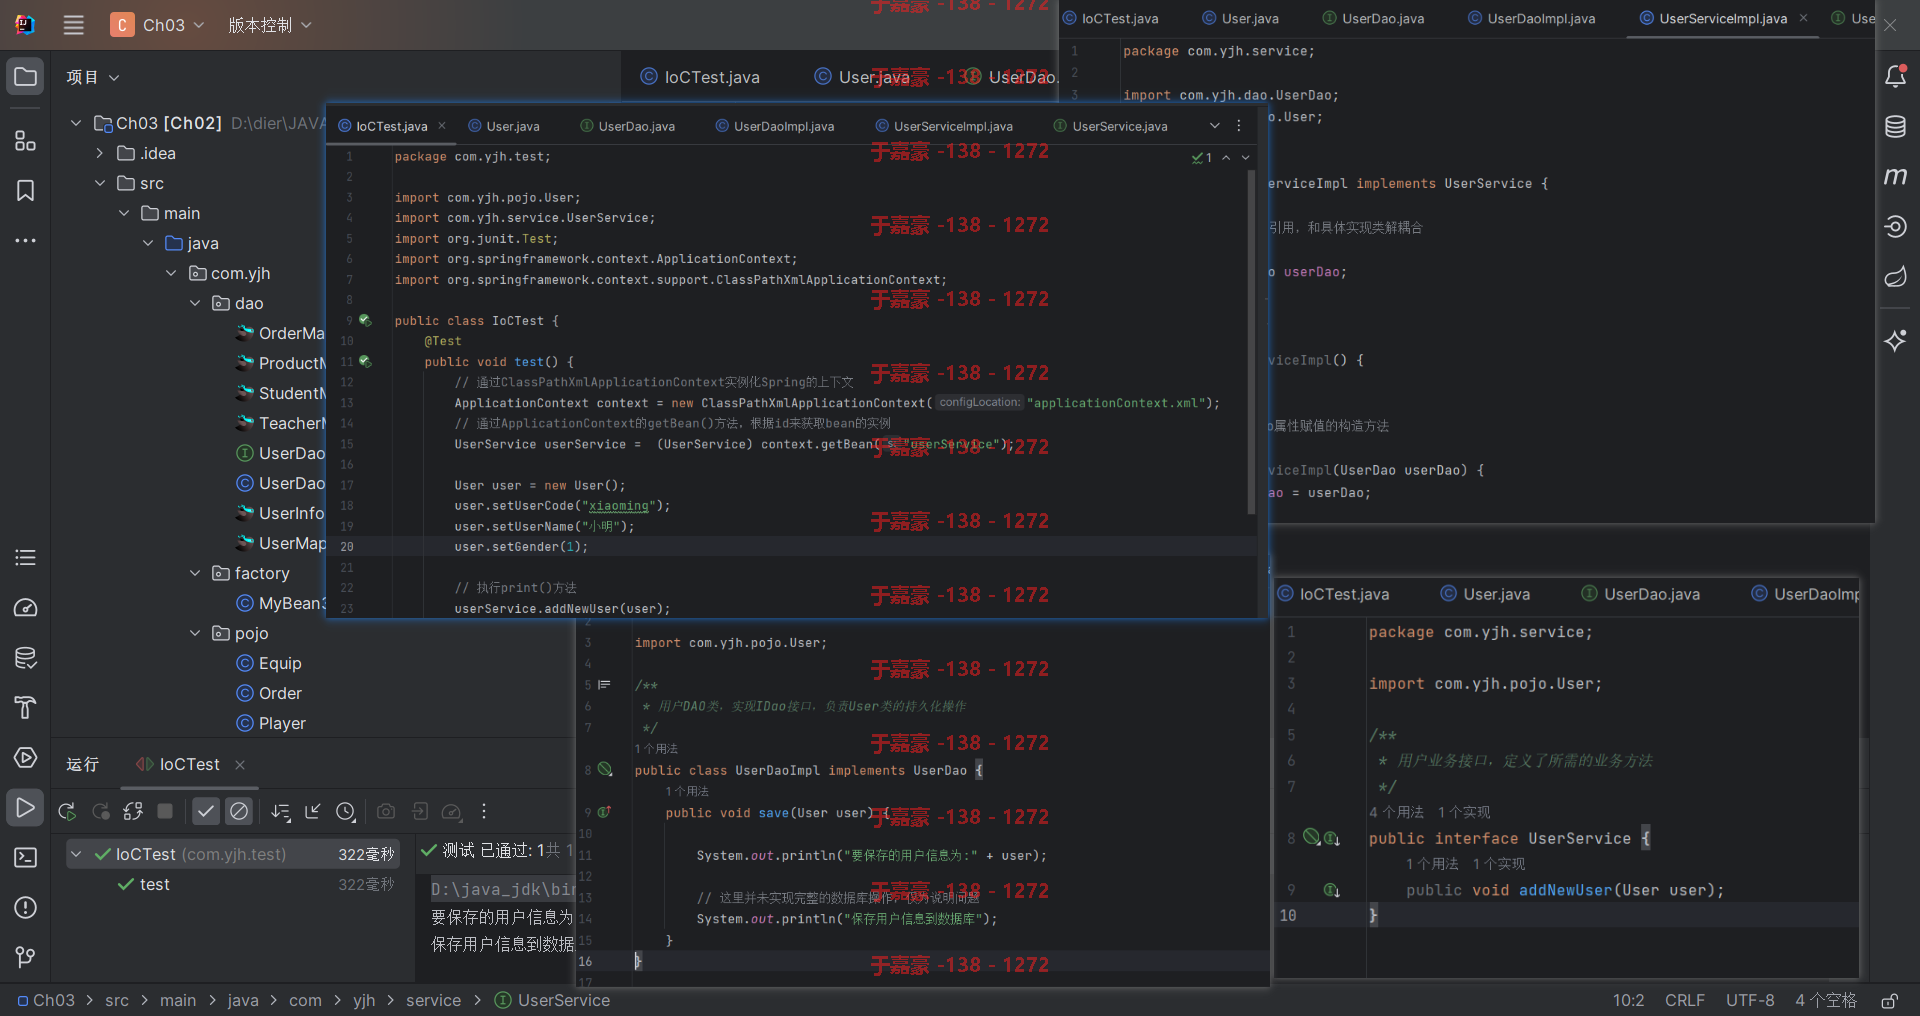The width and height of the screenshot is (1920, 1016).
Task: Open the Build hammer tool window
Action: [x=26, y=708]
